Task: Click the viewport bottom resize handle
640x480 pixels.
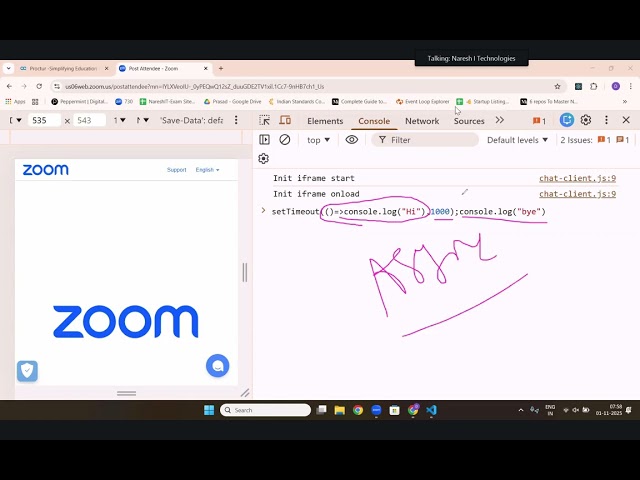Action: click(127, 393)
